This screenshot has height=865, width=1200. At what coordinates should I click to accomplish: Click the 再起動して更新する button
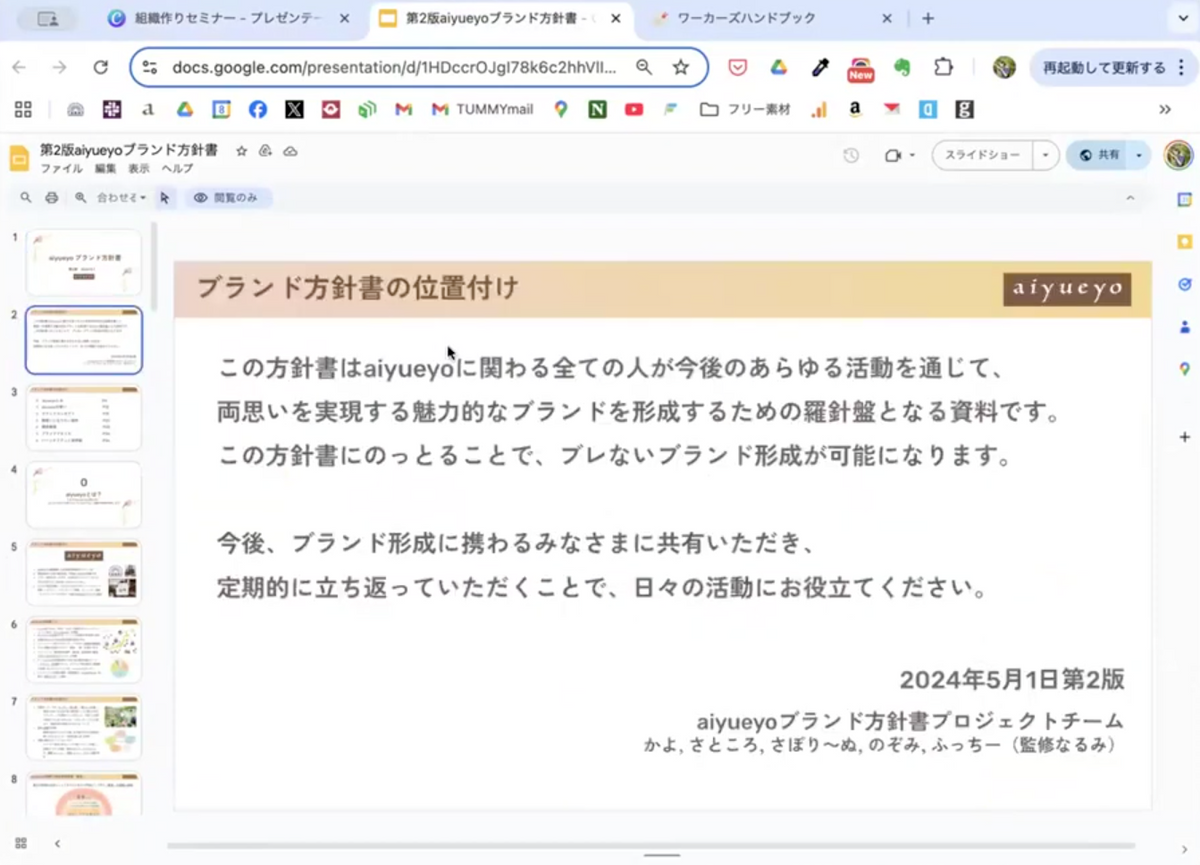point(1103,68)
